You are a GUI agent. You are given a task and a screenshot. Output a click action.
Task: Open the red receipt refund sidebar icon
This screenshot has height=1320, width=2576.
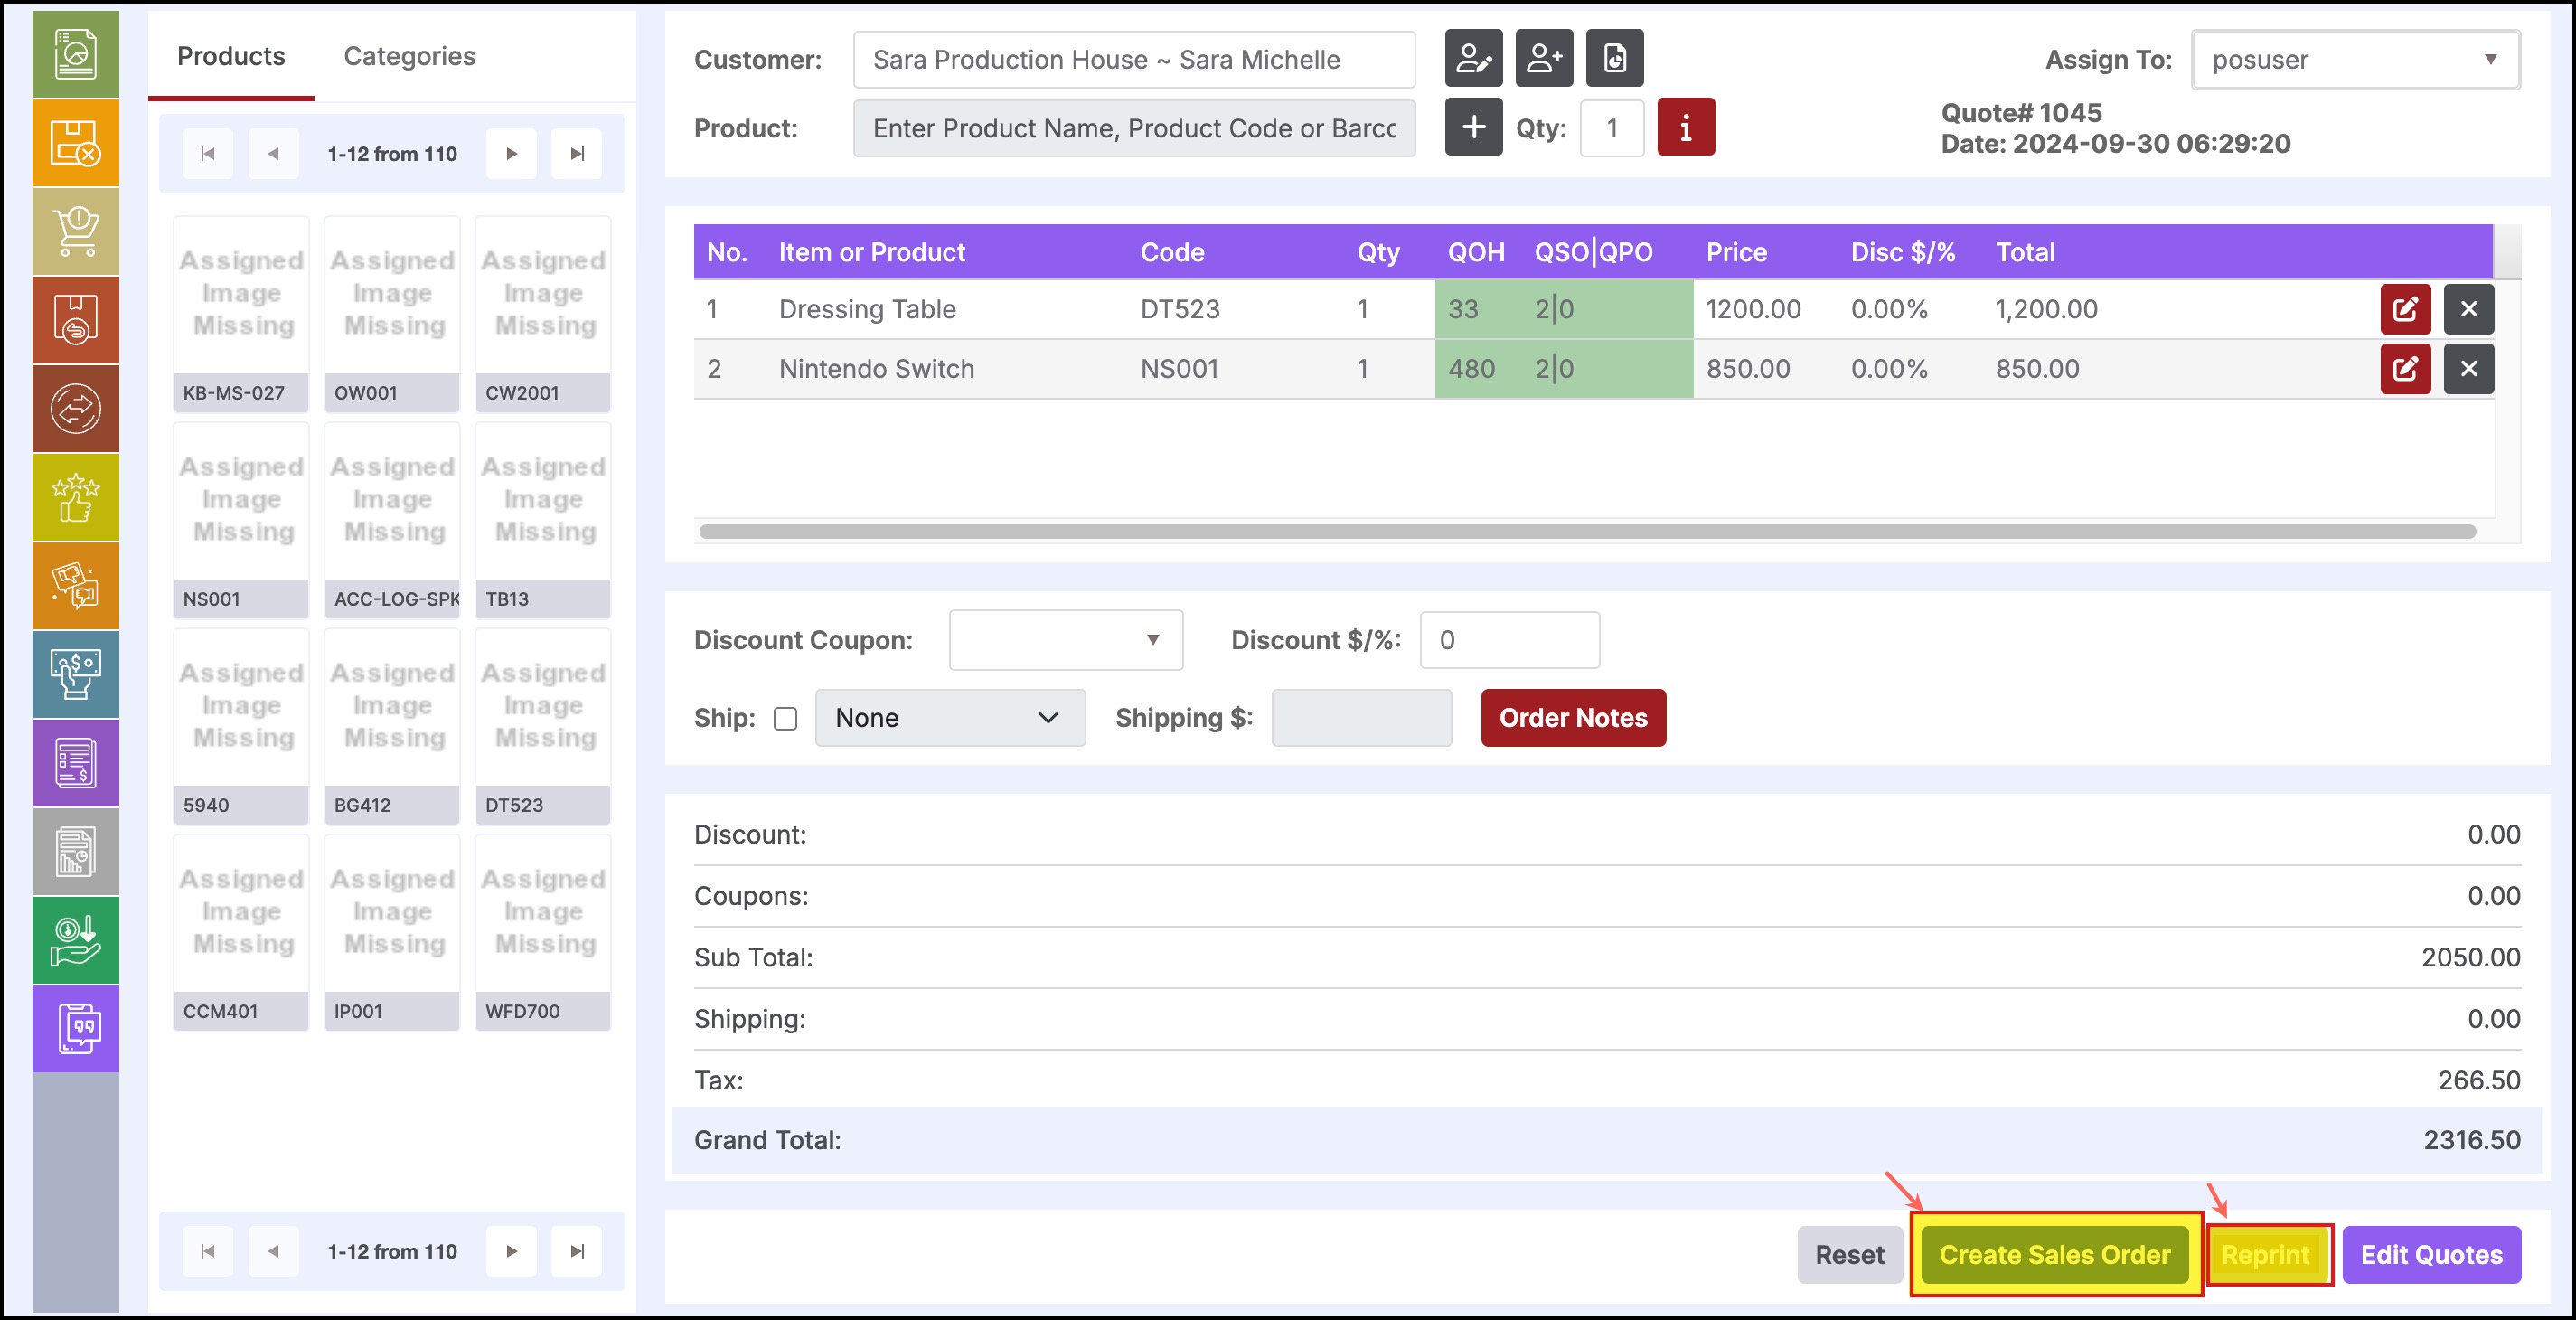(x=75, y=320)
